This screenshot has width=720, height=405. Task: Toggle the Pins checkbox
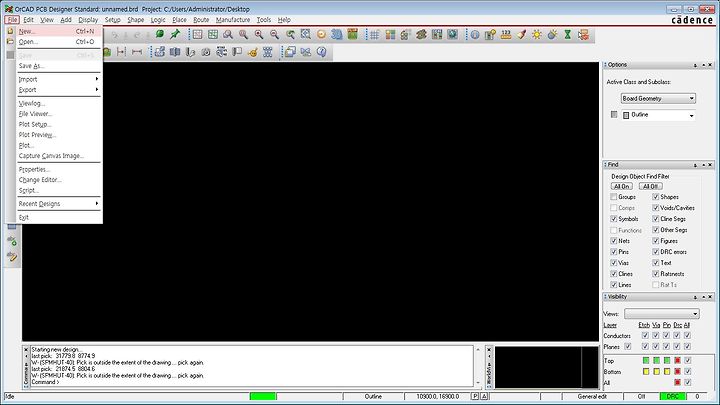pos(613,252)
